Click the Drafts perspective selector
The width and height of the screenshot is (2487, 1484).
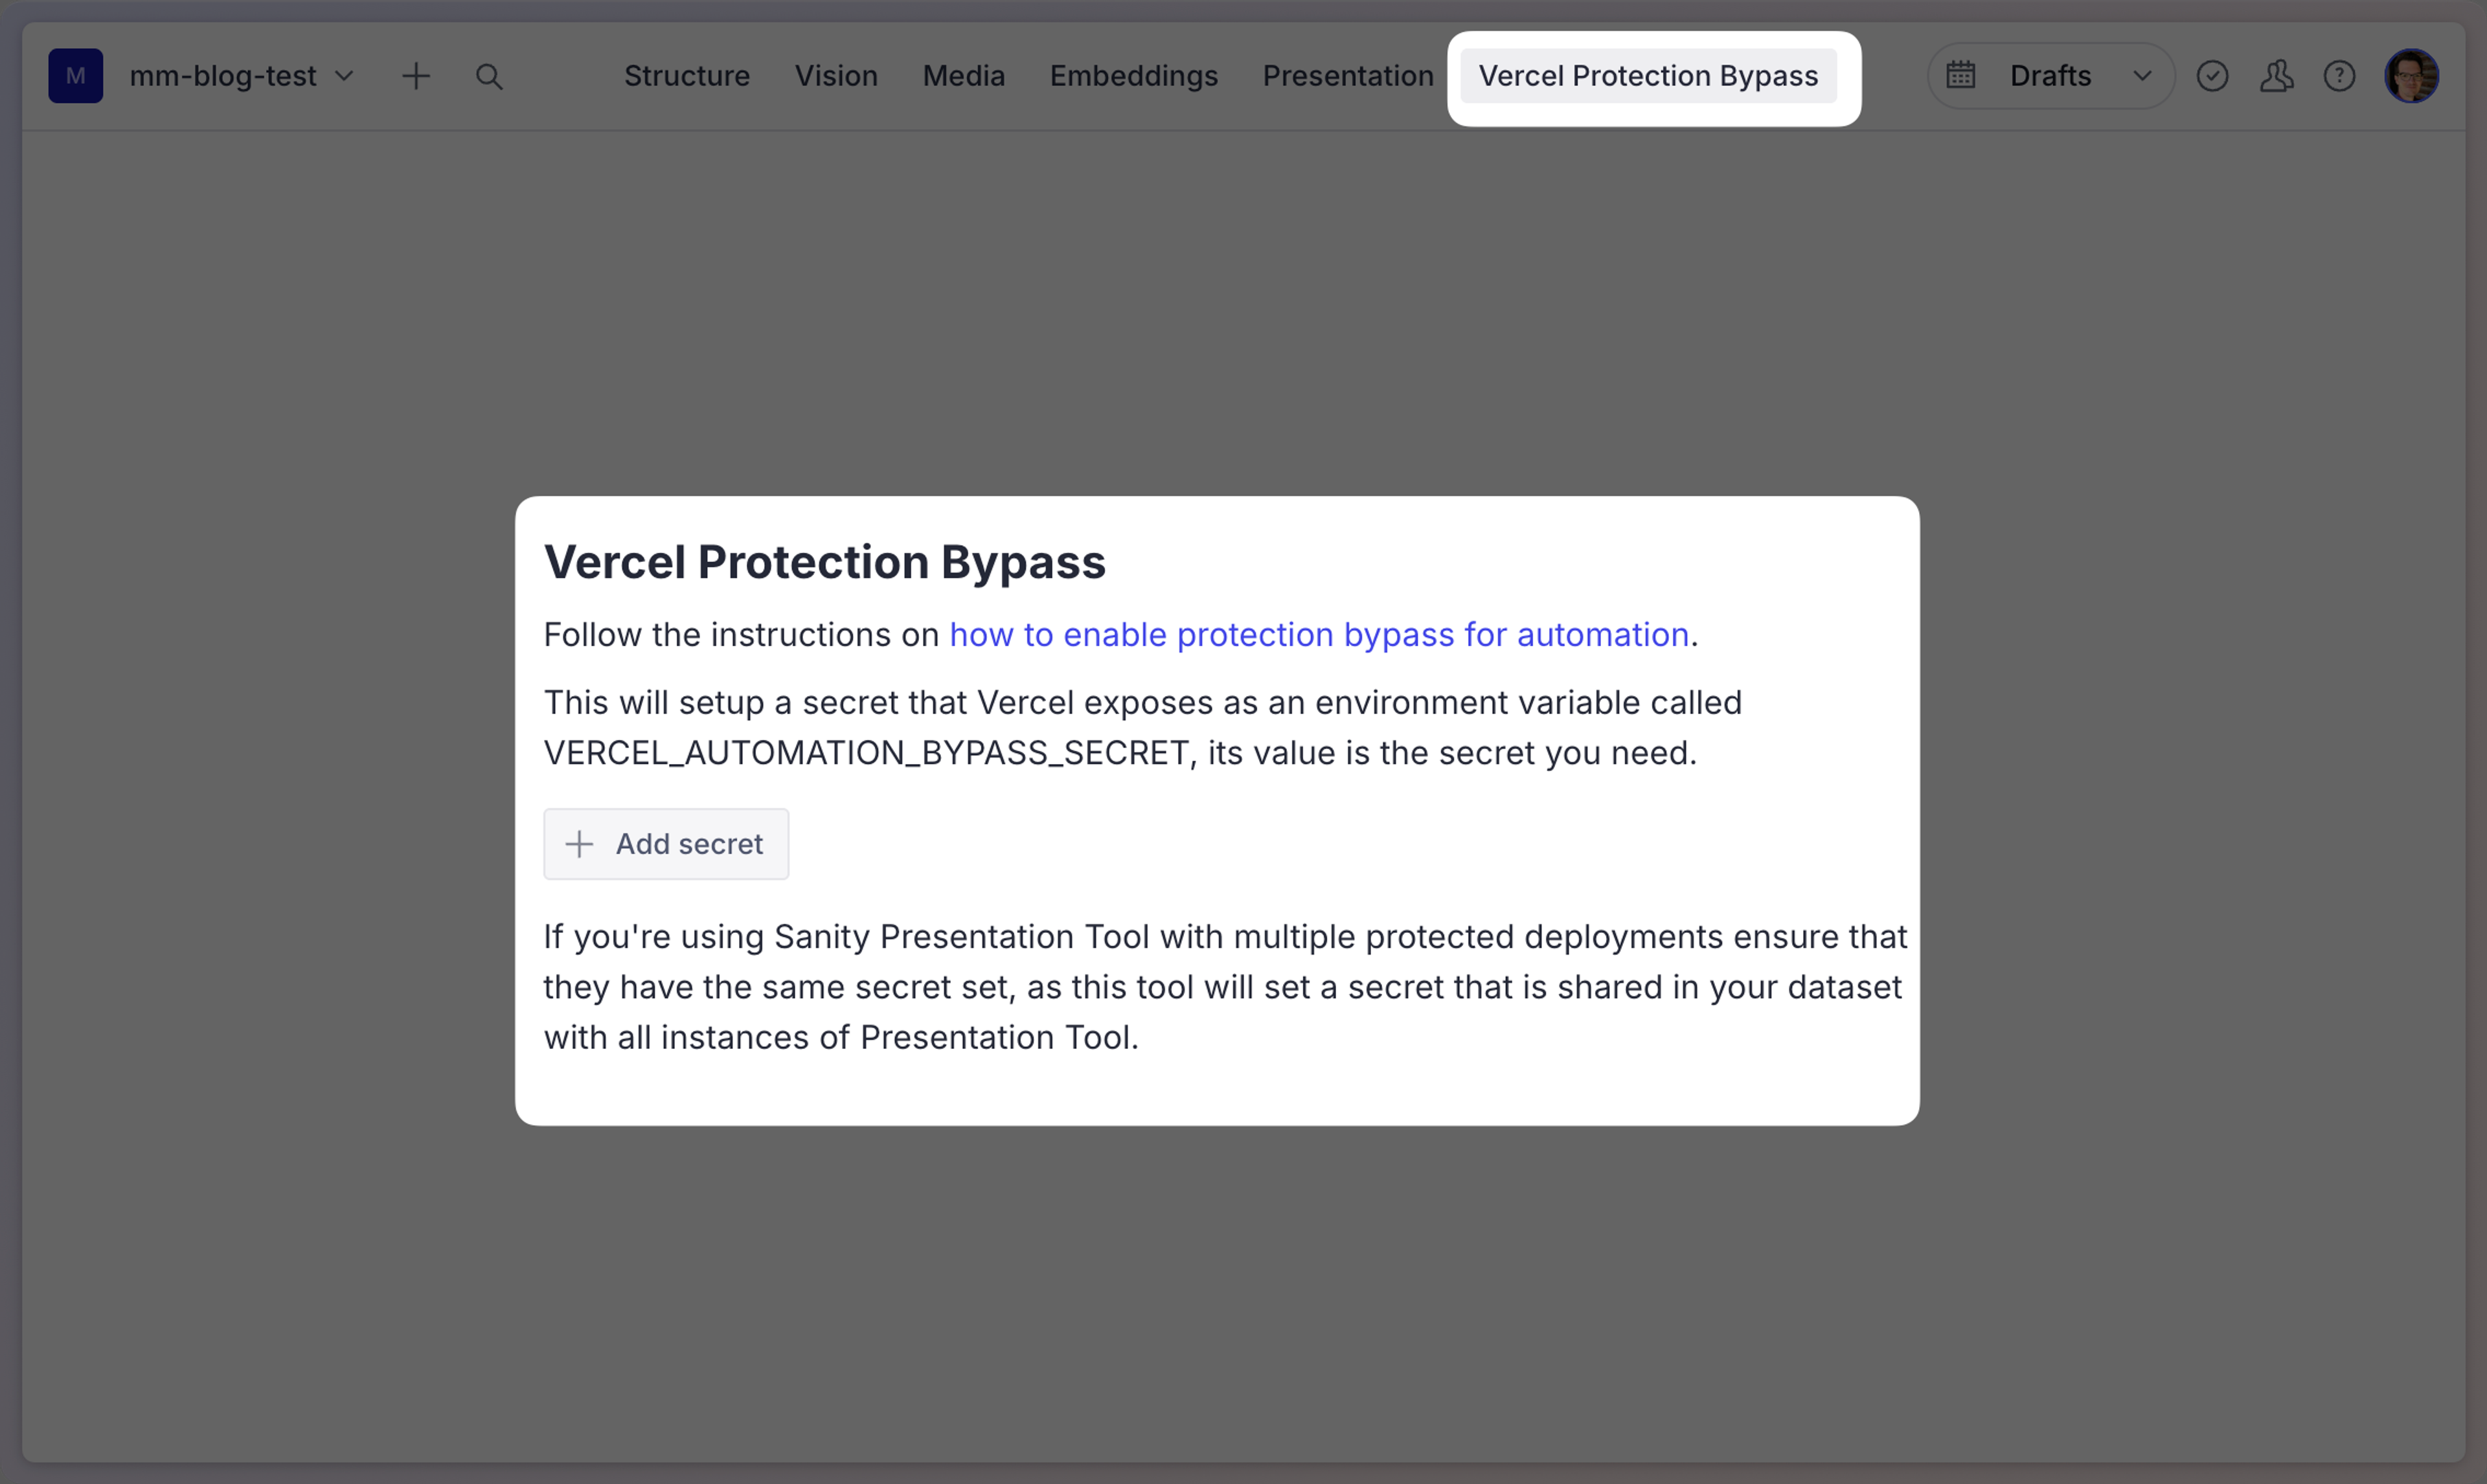coord(2050,76)
